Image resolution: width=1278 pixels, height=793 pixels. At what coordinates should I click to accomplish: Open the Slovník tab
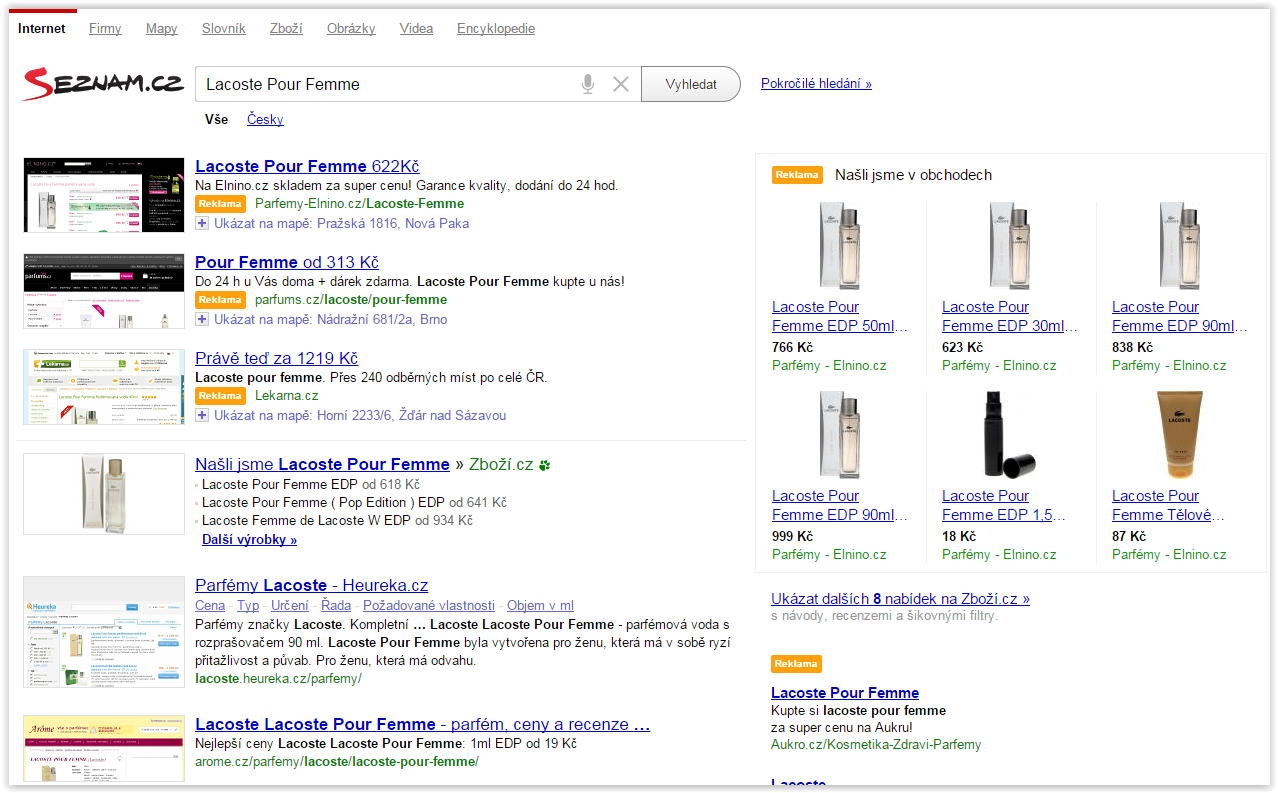coord(224,29)
